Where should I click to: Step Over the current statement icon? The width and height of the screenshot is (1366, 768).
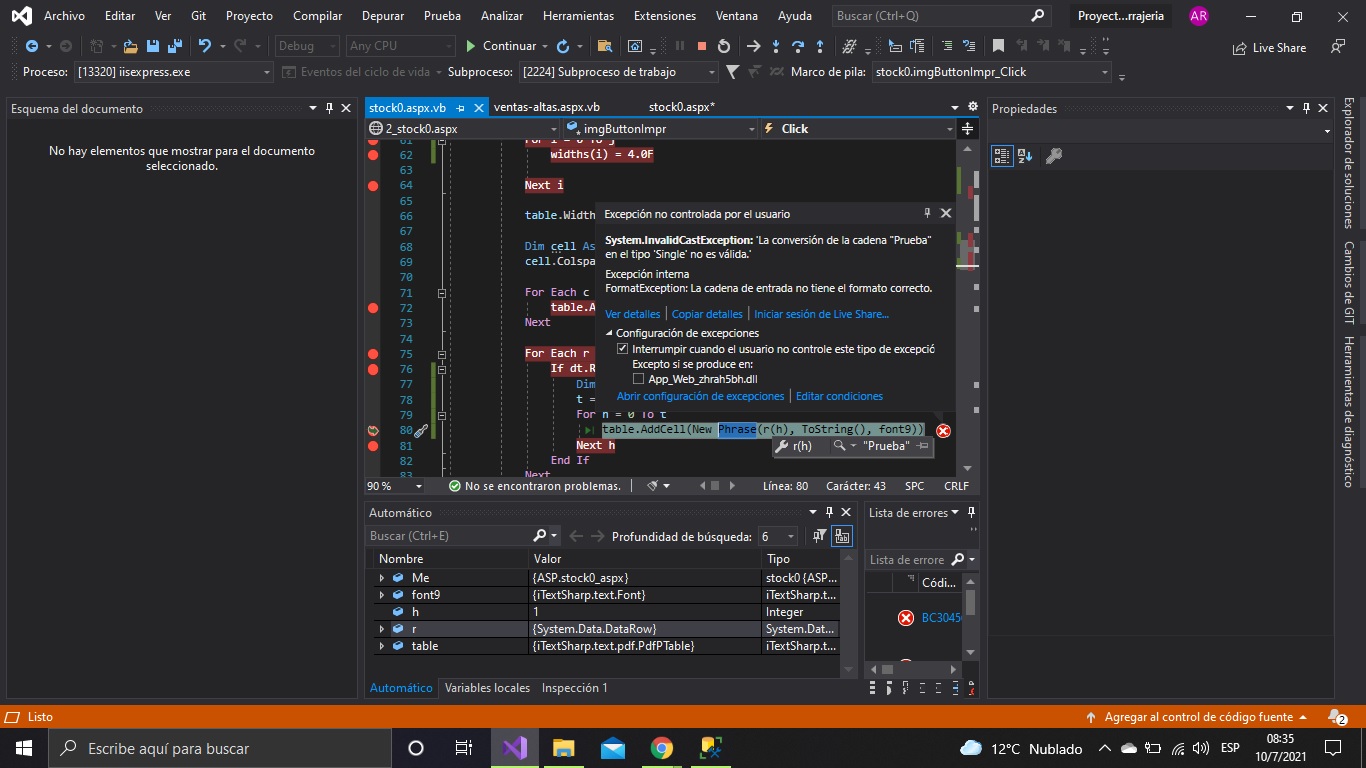click(x=798, y=46)
